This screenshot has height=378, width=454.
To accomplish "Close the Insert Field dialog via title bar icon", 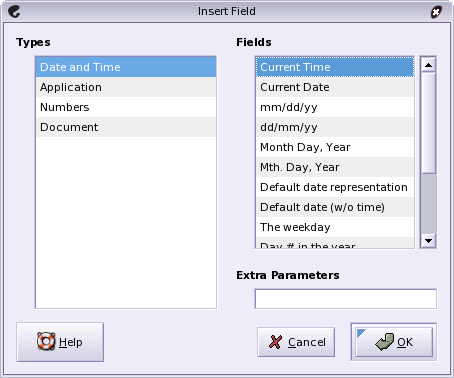I will [x=436, y=12].
